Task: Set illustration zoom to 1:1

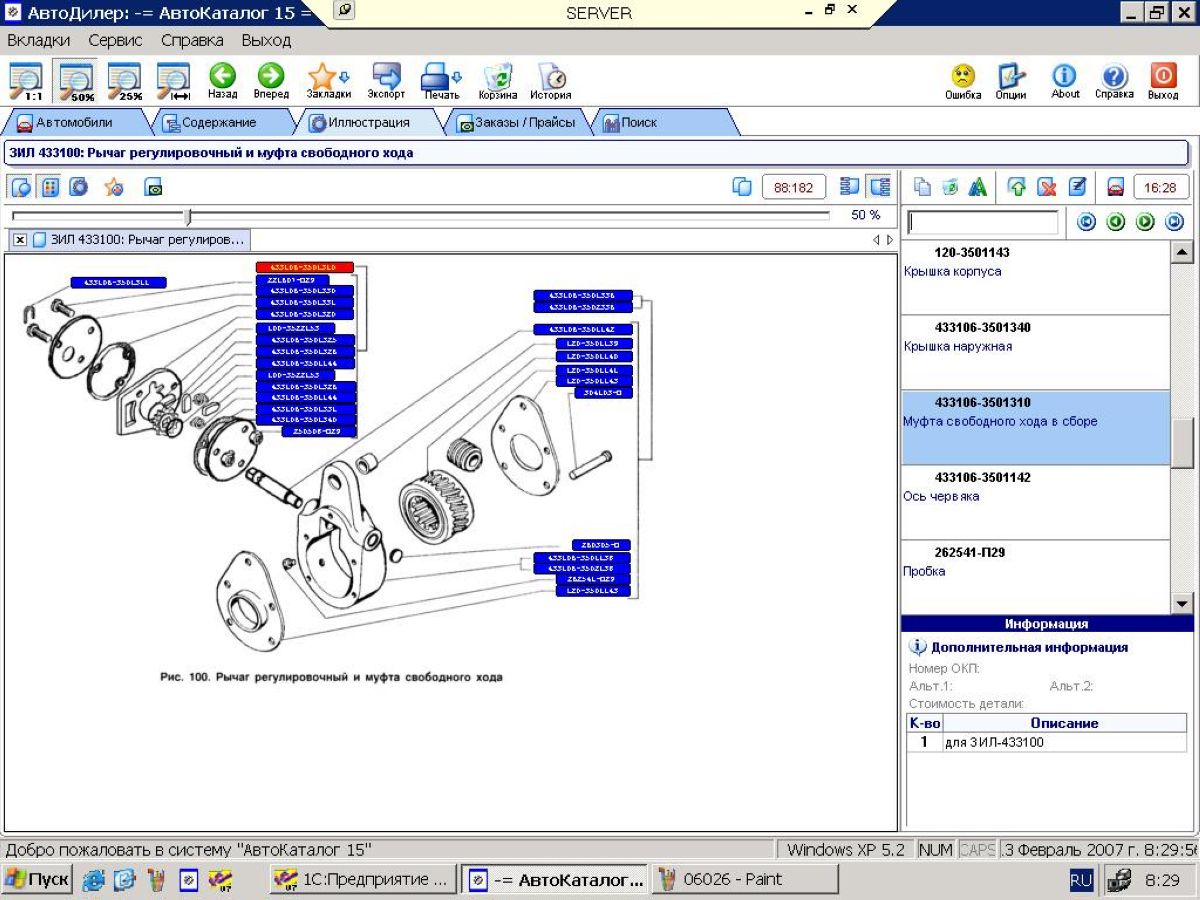Action: coord(25,81)
